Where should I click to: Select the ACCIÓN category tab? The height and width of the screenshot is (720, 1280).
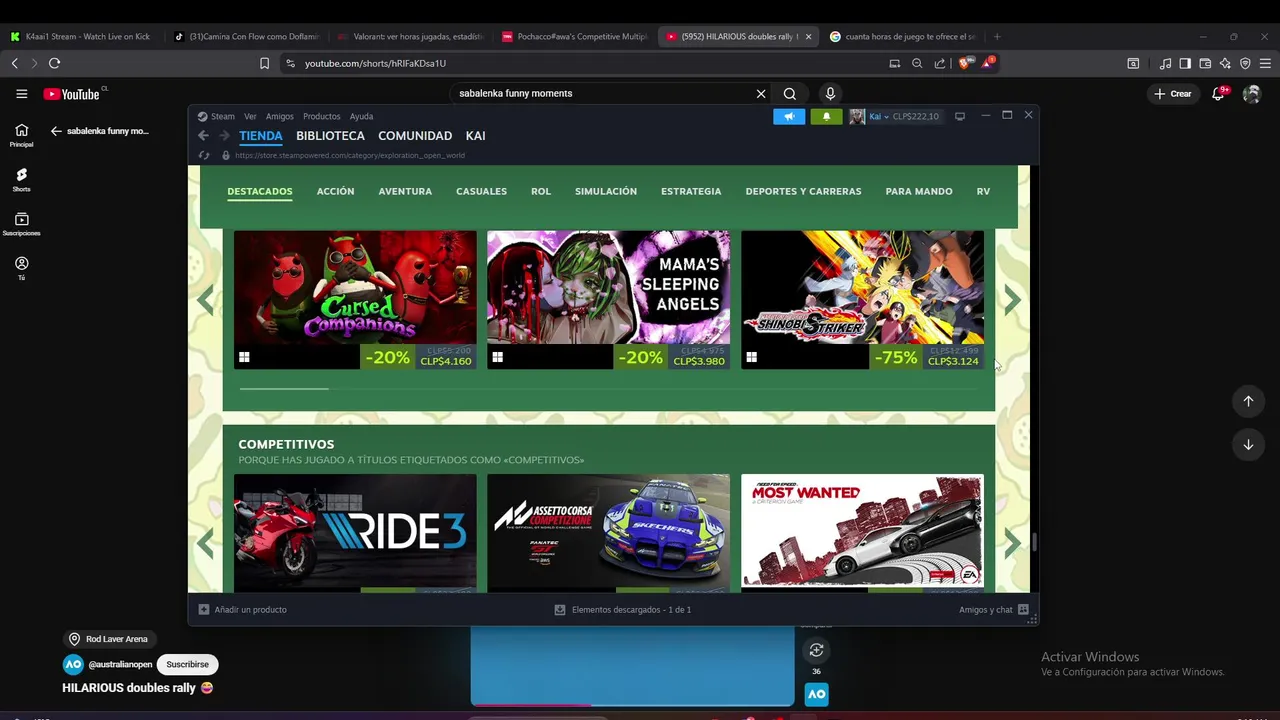(x=335, y=191)
